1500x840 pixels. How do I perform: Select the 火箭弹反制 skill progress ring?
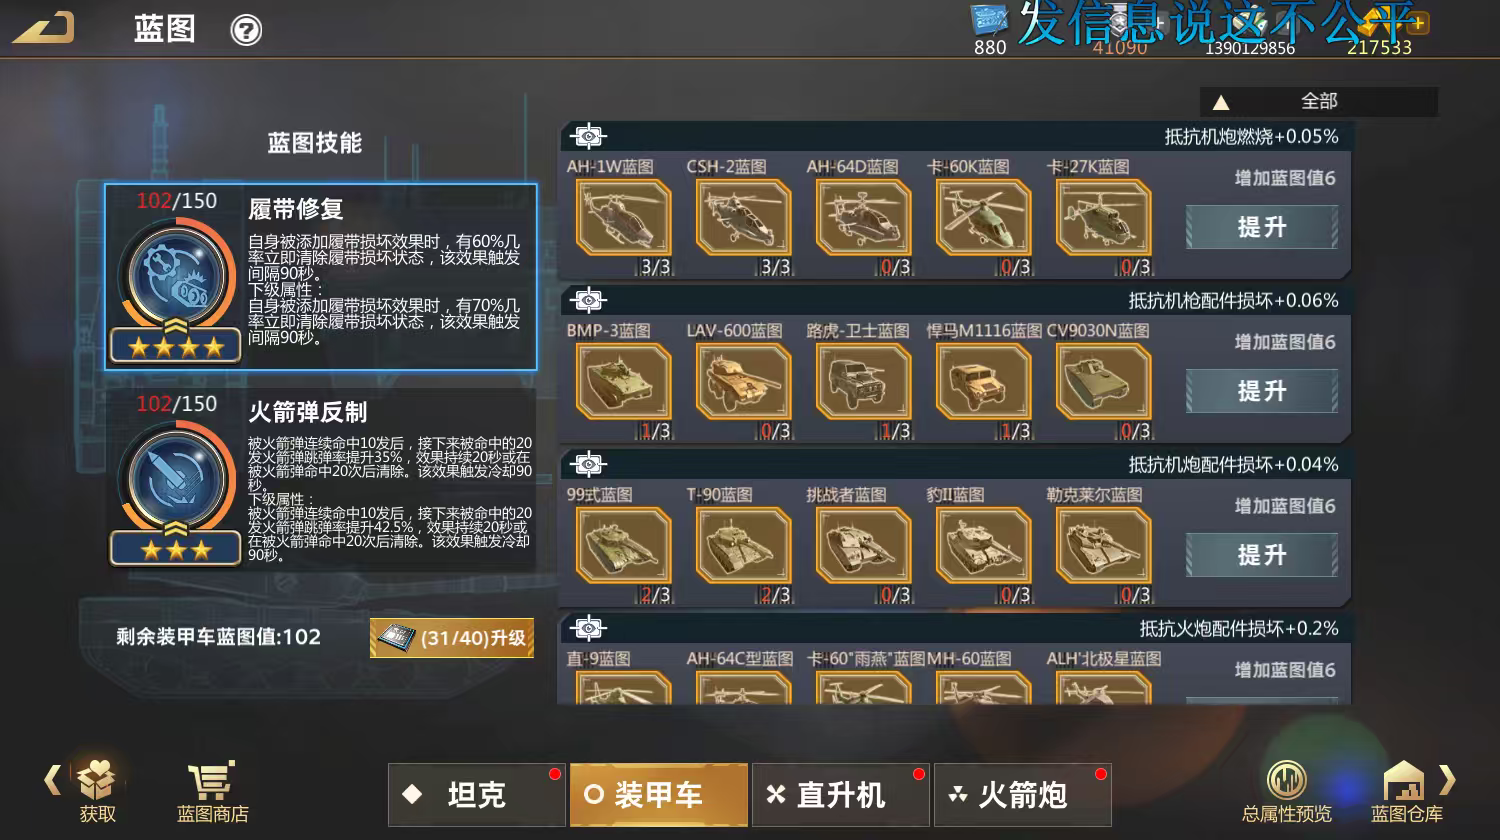tap(176, 481)
